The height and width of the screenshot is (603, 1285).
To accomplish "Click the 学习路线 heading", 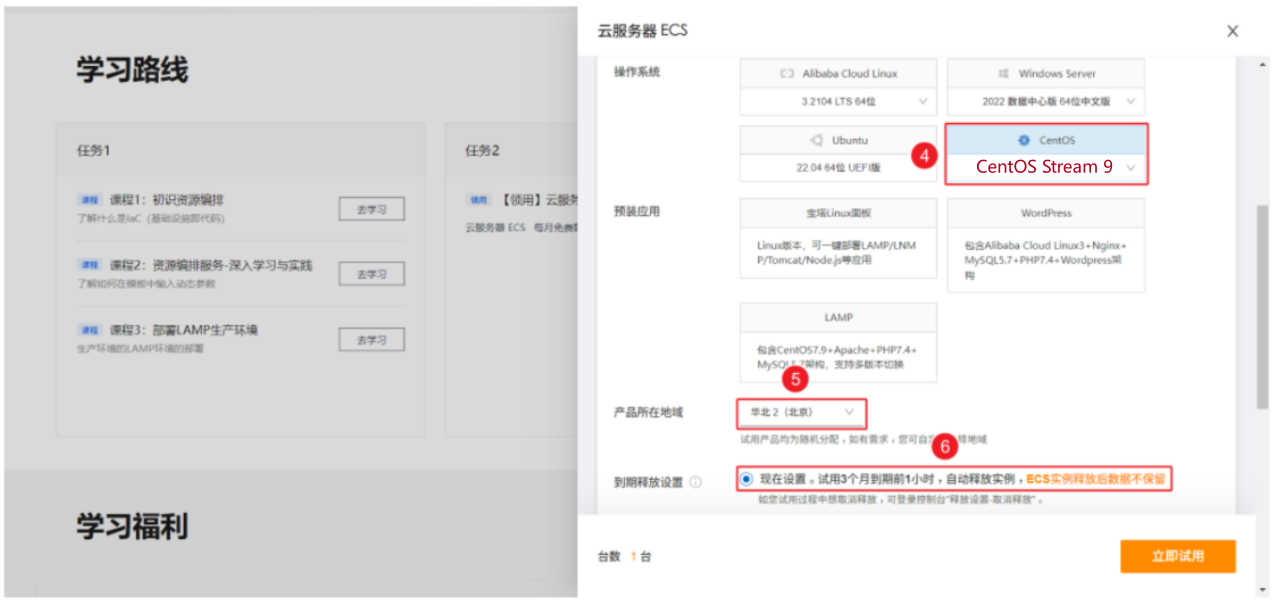I will point(132,70).
